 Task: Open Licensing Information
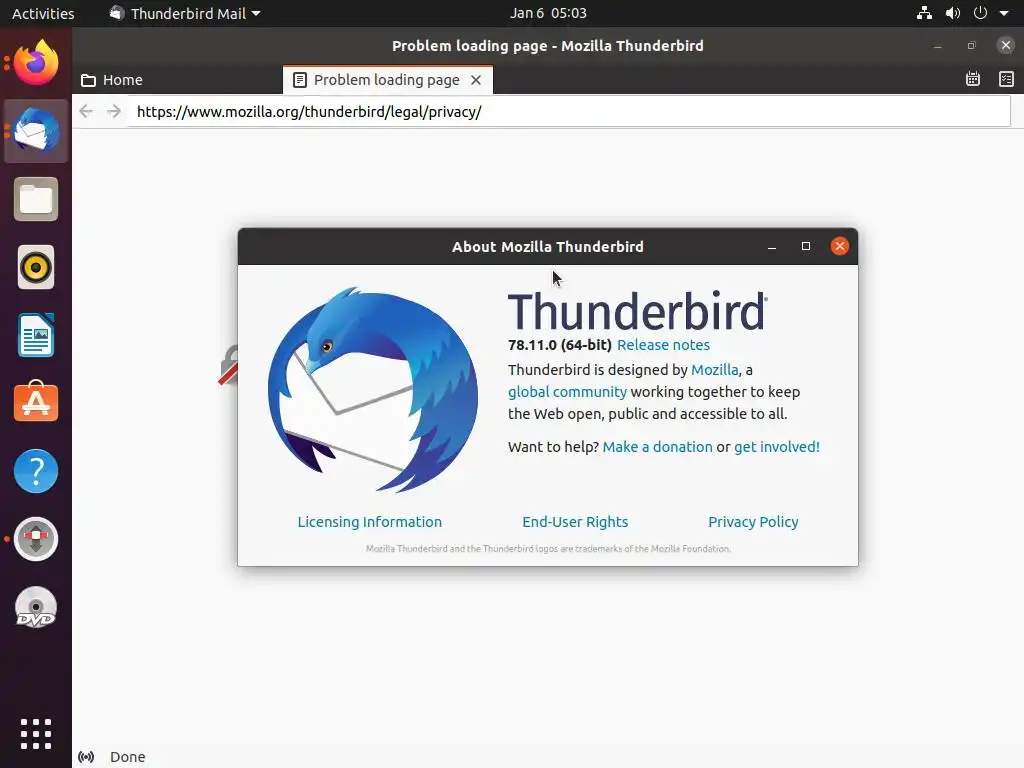(370, 522)
